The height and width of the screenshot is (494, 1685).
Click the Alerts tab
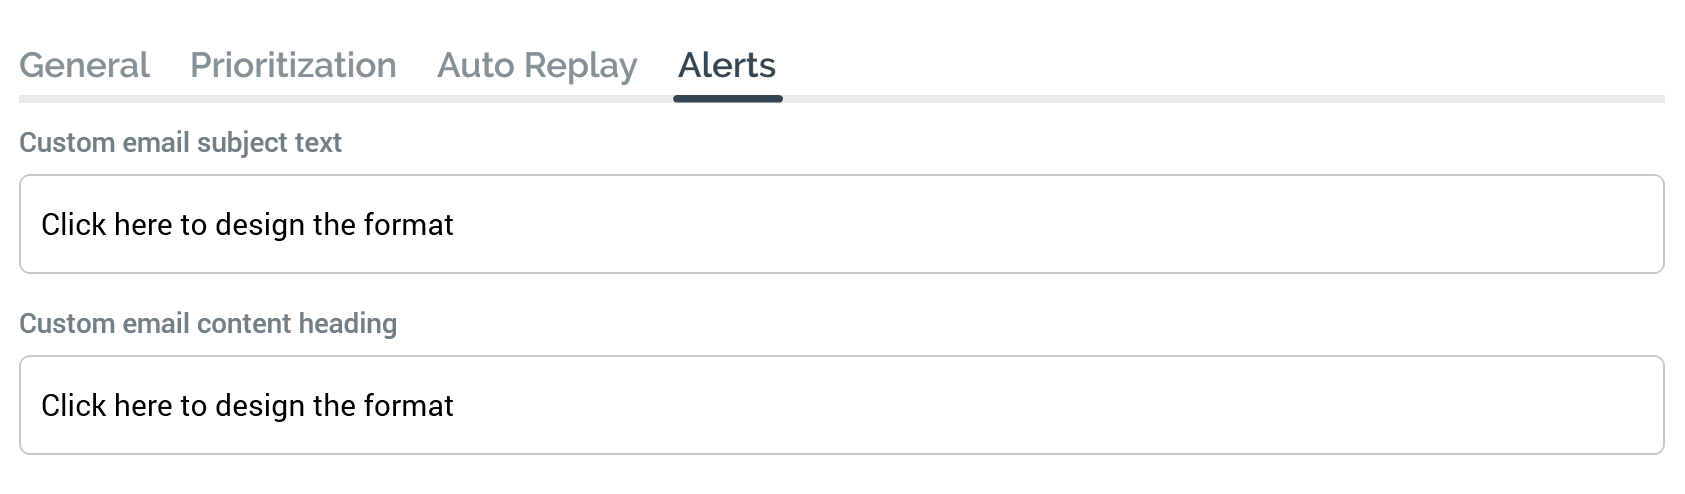click(727, 66)
